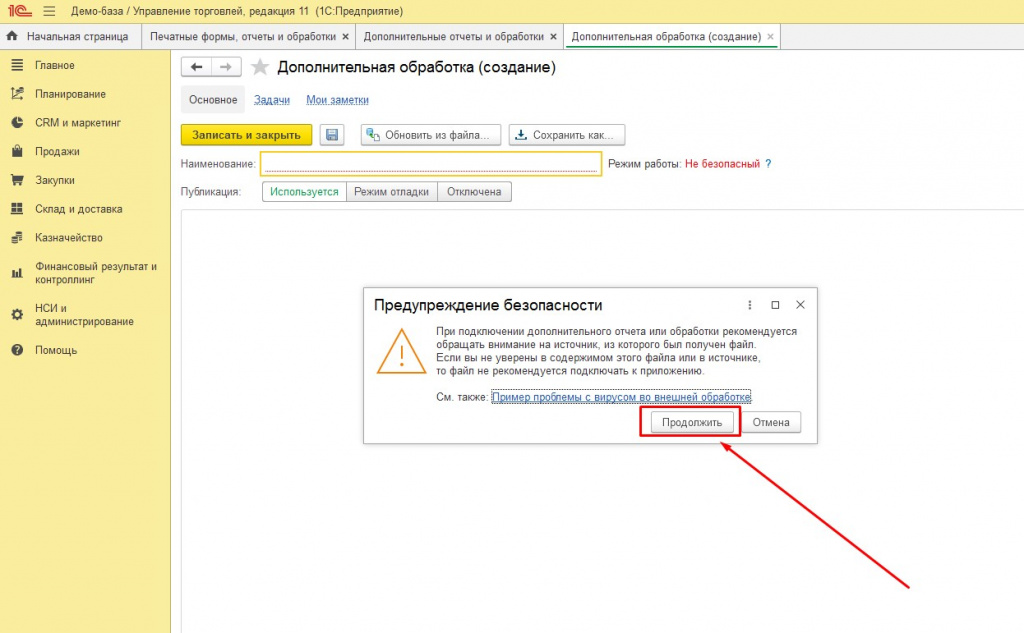Set publication to Отключена
The image size is (1024, 633).
point(474,192)
